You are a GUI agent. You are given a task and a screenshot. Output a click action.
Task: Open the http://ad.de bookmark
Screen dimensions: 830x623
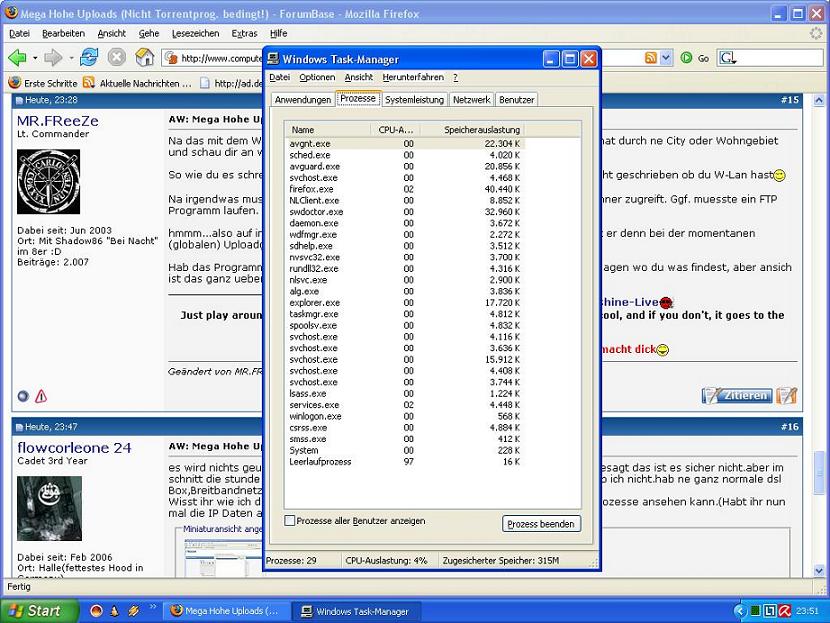click(x=232, y=83)
